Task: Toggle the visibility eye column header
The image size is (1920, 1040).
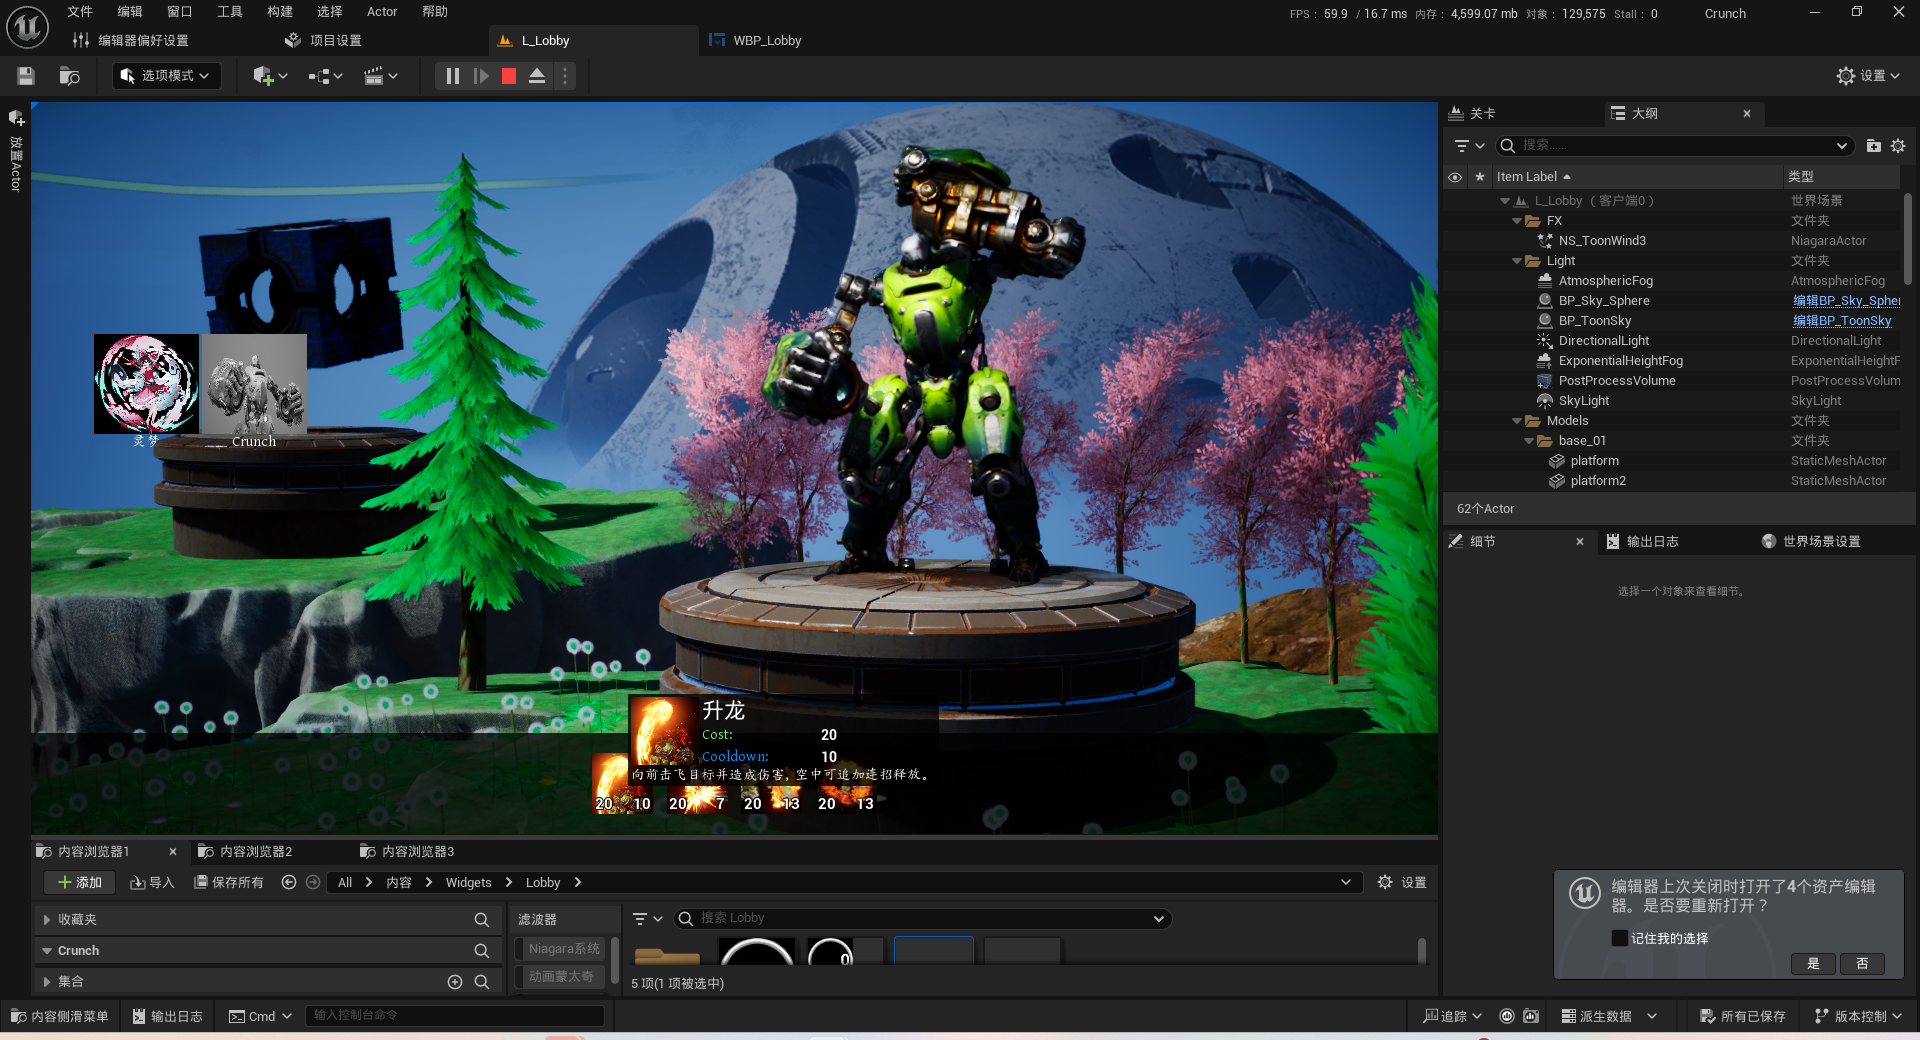Action: coord(1455,177)
